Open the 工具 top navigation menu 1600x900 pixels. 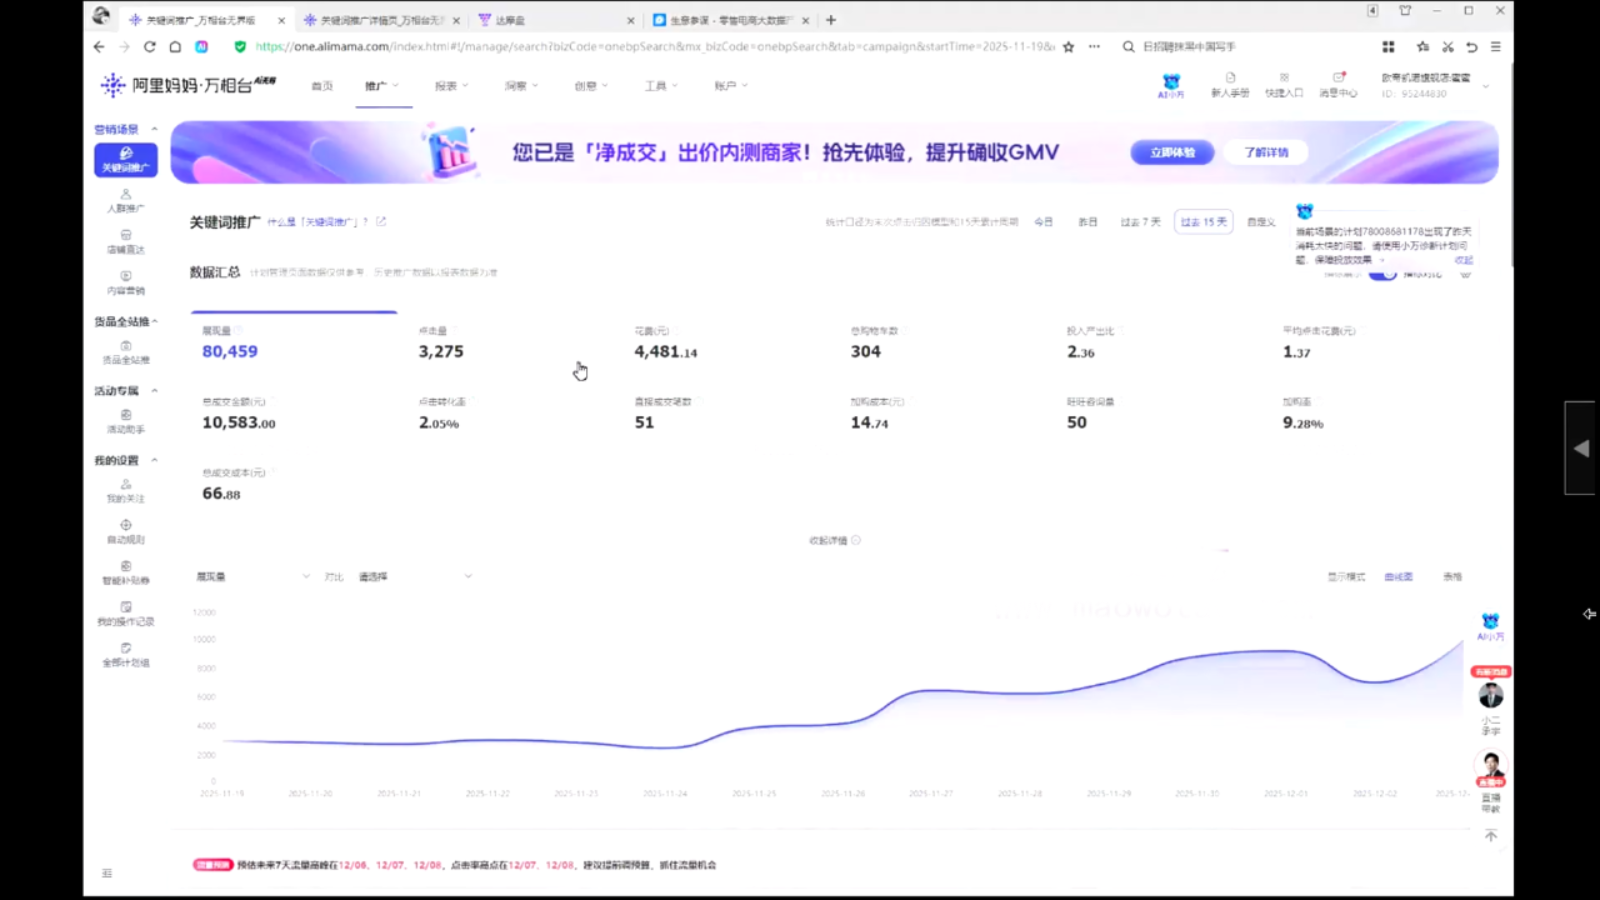click(x=660, y=86)
